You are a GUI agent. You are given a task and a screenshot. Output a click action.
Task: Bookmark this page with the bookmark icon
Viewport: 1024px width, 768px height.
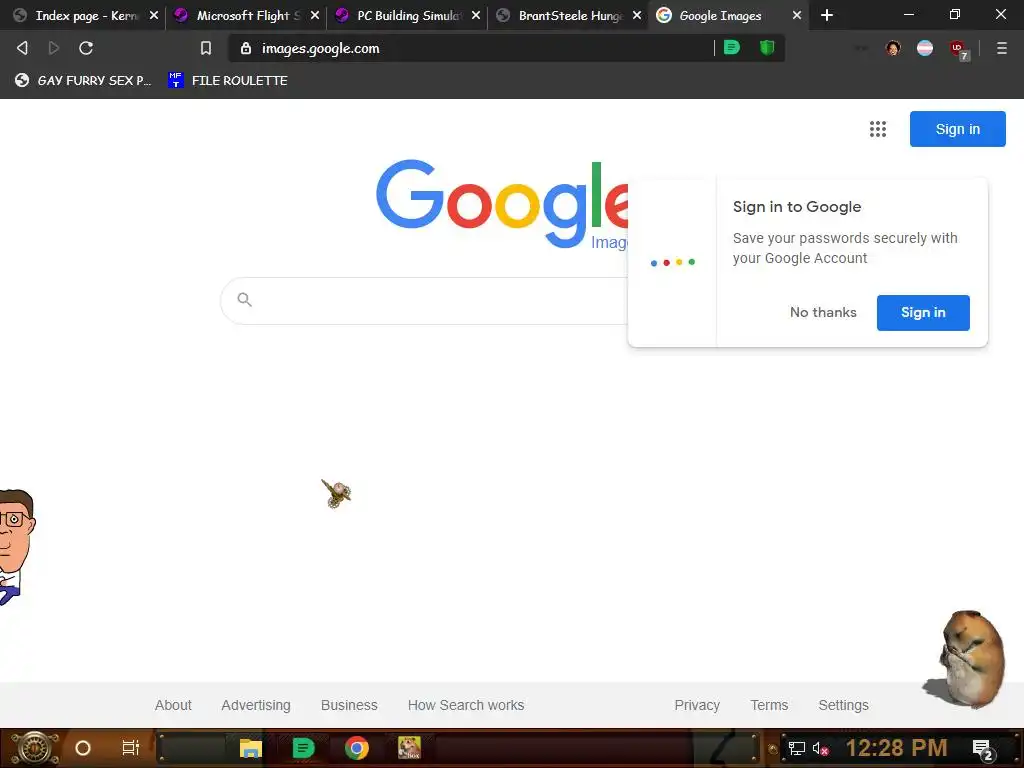206,48
